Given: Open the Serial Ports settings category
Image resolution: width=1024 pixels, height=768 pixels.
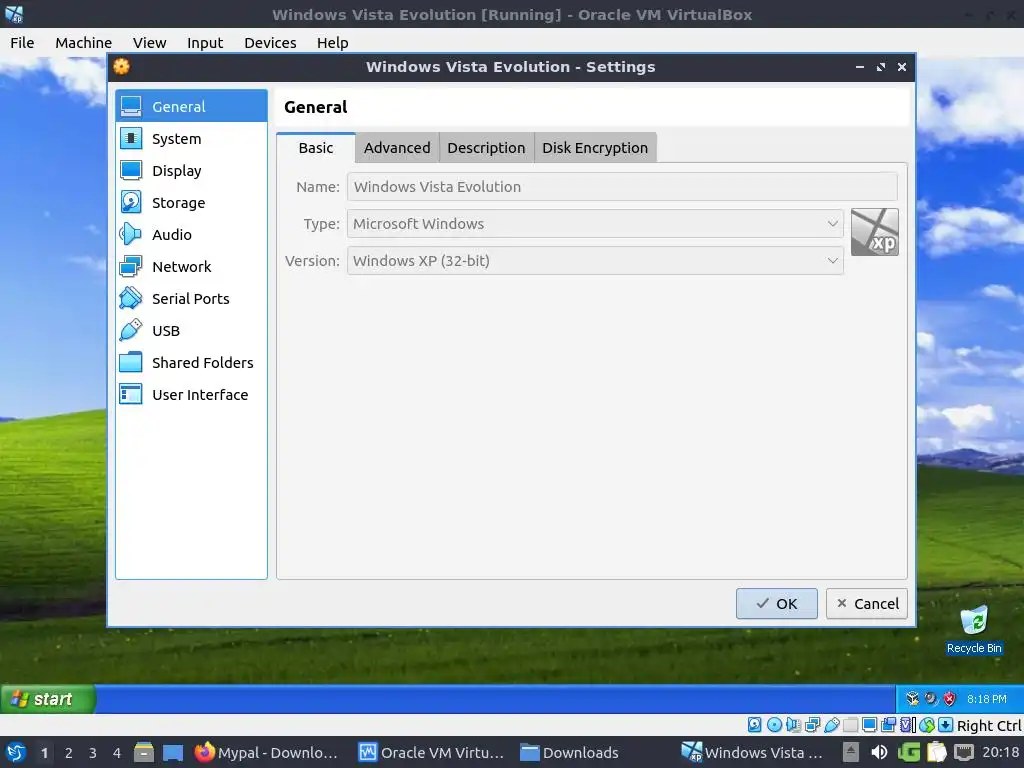Looking at the screenshot, I should [191, 298].
